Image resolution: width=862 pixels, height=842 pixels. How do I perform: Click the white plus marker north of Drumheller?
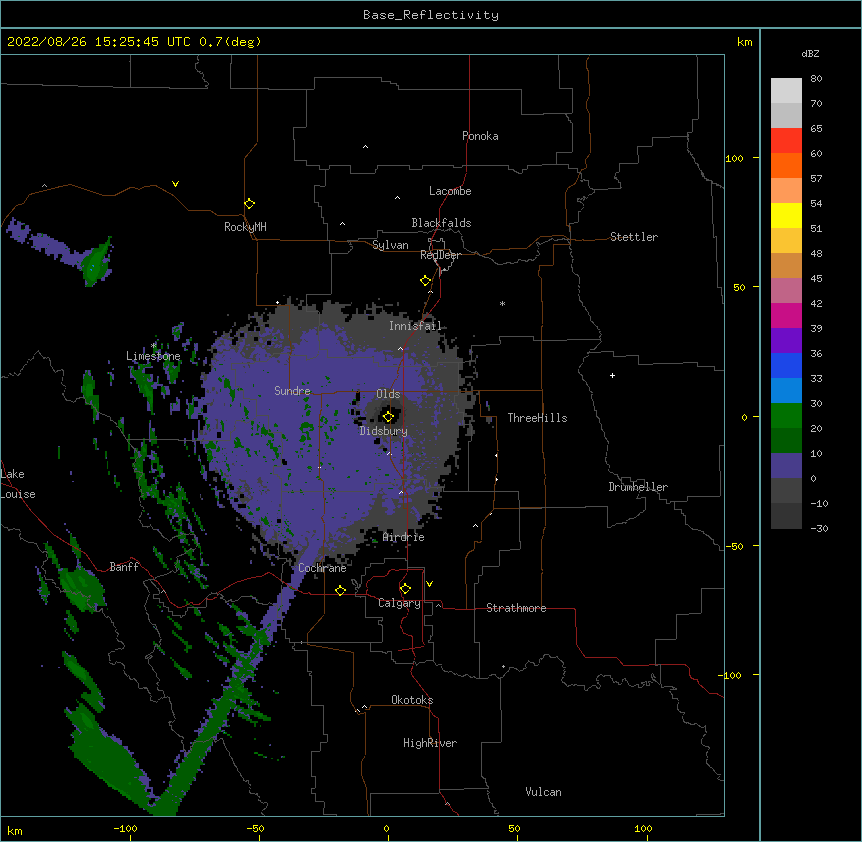(612, 375)
